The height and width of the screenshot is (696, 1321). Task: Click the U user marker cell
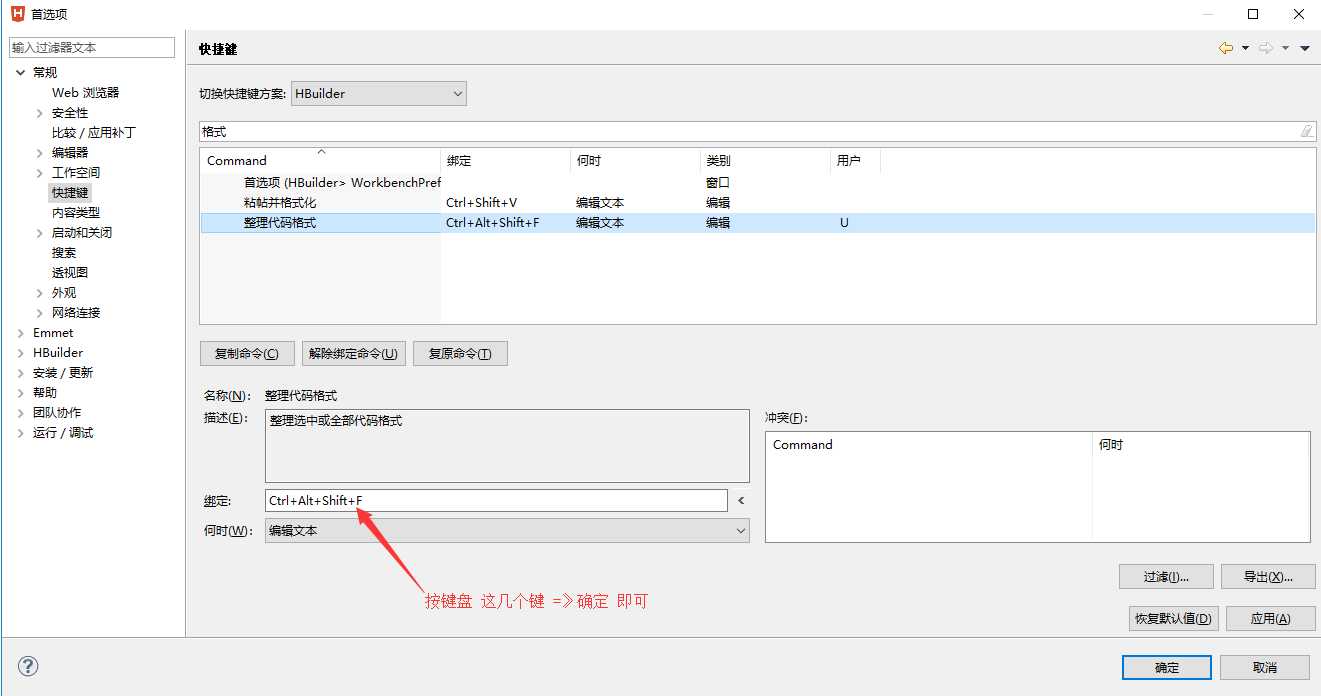pyautogui.click(x=844, y=222)
